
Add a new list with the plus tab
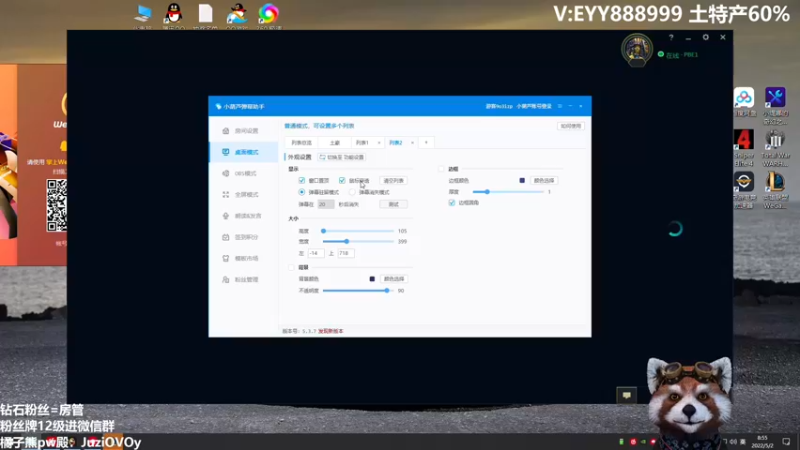(x=426, y=143)
